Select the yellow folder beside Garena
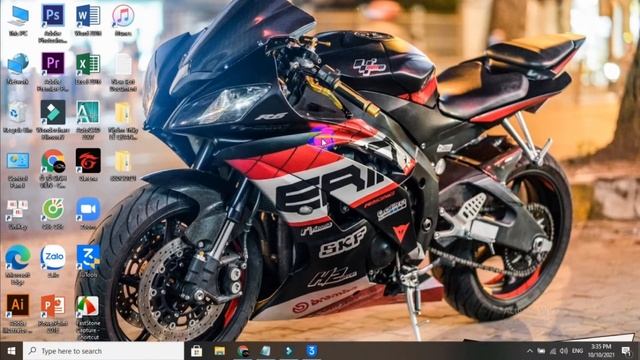This screenshot has width=640, height=360. click(x=123, y=166)
